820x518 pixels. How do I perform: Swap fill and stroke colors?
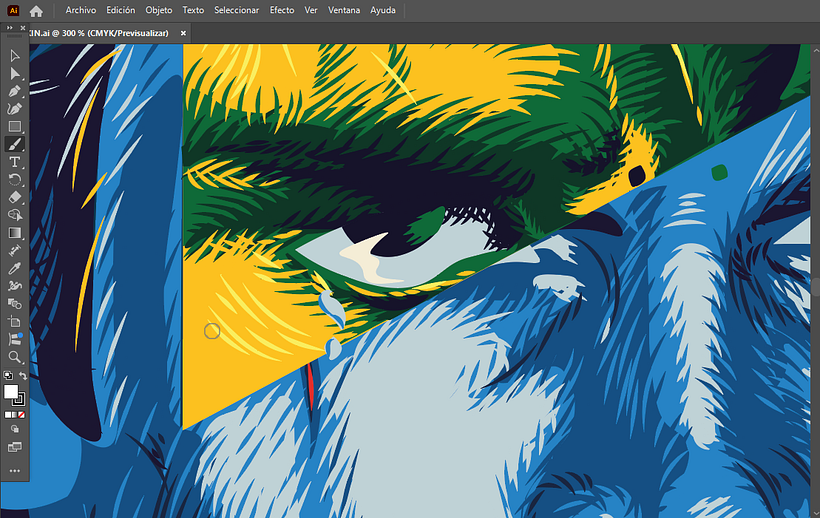tap(23, 376)
